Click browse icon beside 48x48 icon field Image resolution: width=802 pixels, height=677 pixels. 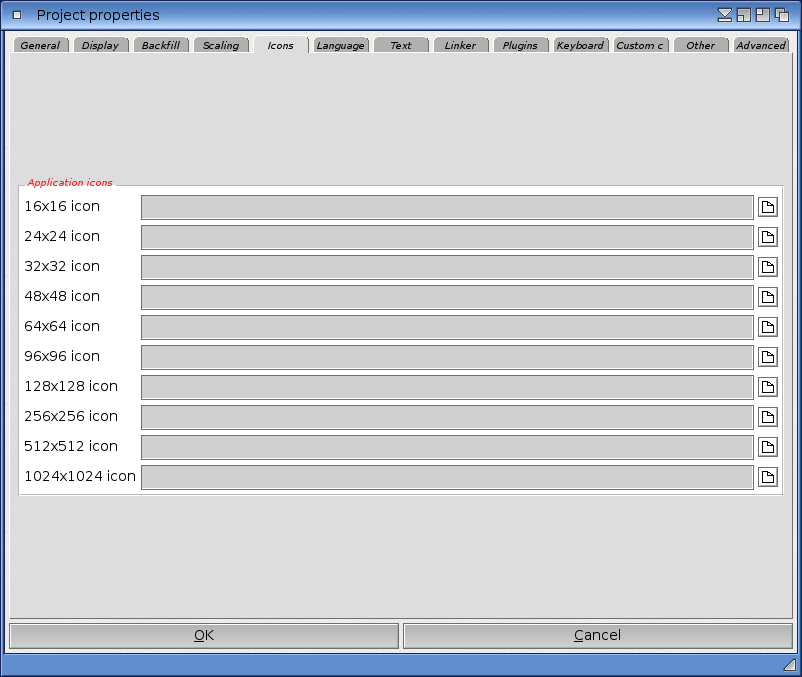[x=767, y=297]
